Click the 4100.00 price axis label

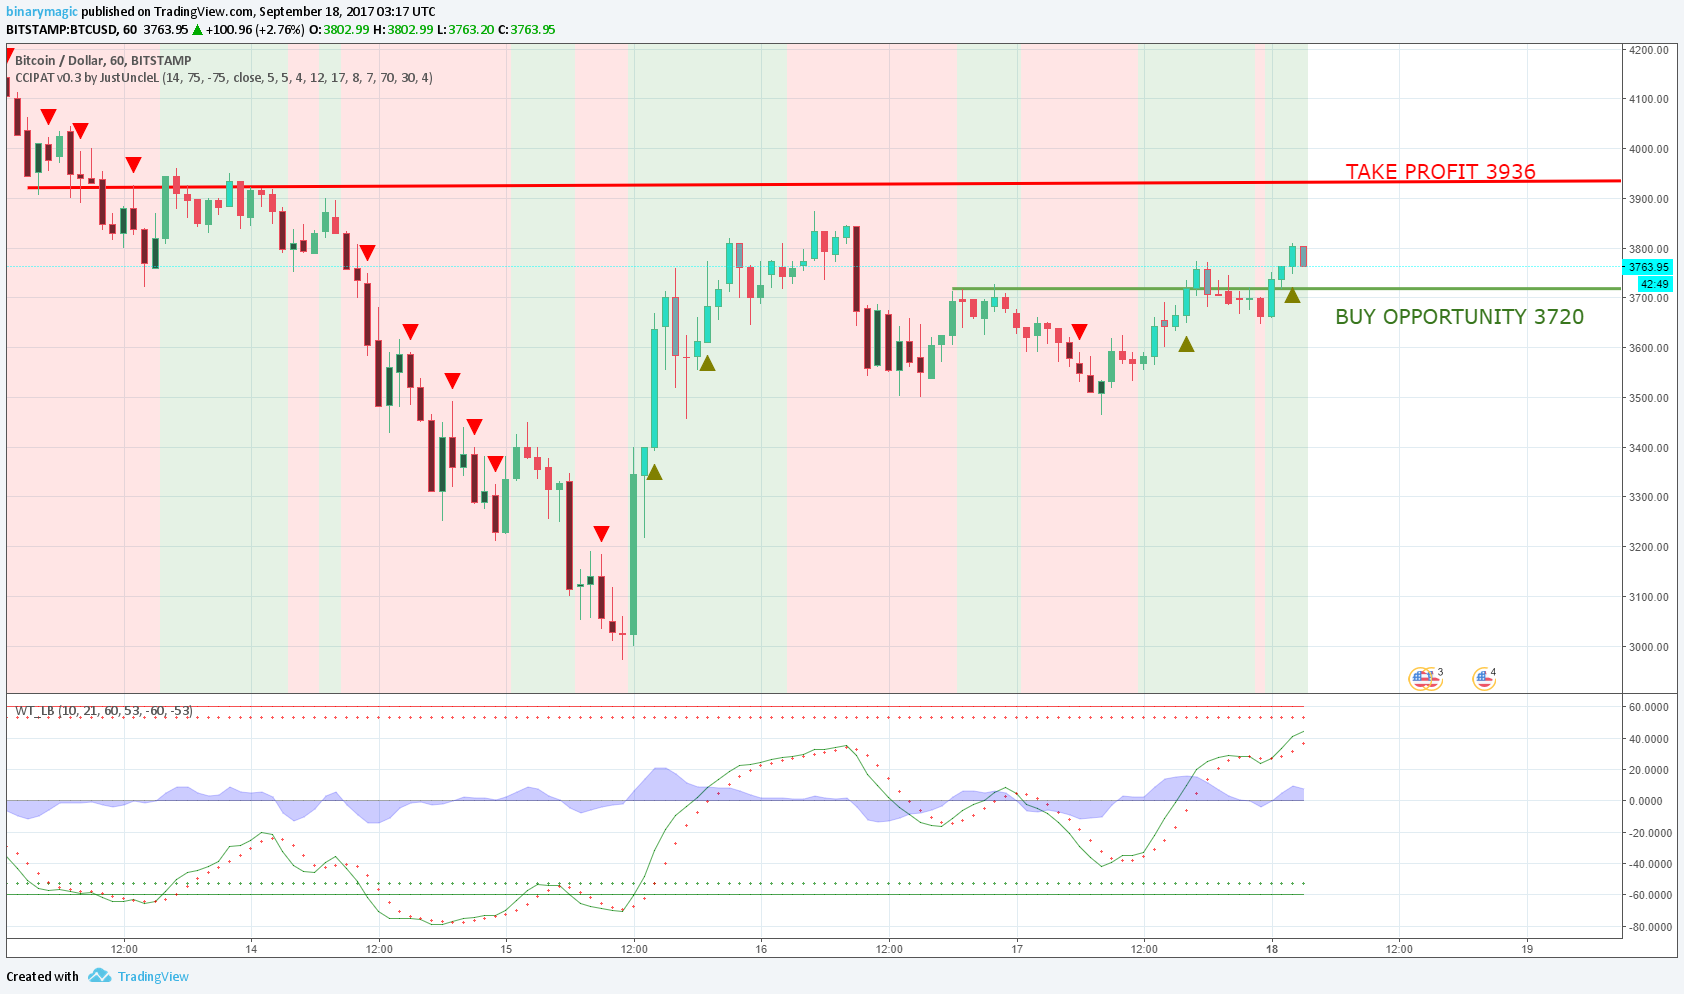[1649, 100]
